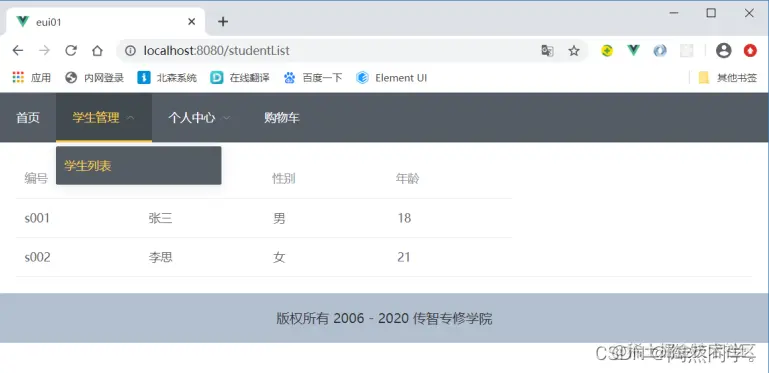Open the 在线翻译 bookmark
The height and width of the screenshot is (373, 769).
click(x=240, y=77)
